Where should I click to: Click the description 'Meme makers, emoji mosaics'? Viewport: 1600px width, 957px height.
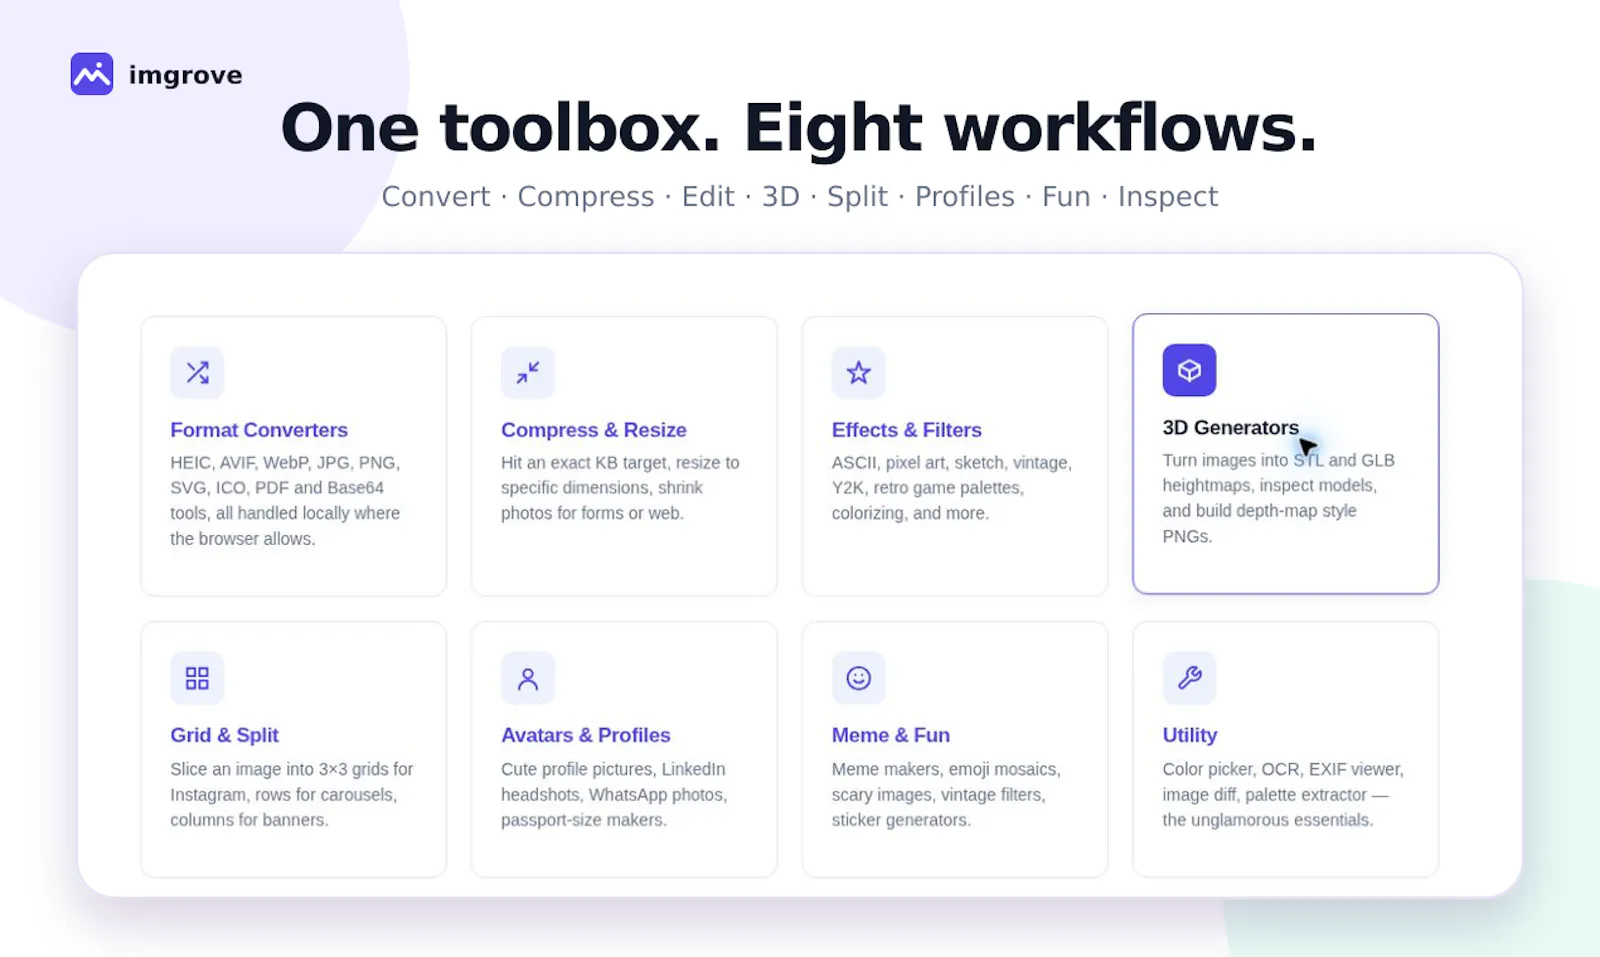(946, 794)
